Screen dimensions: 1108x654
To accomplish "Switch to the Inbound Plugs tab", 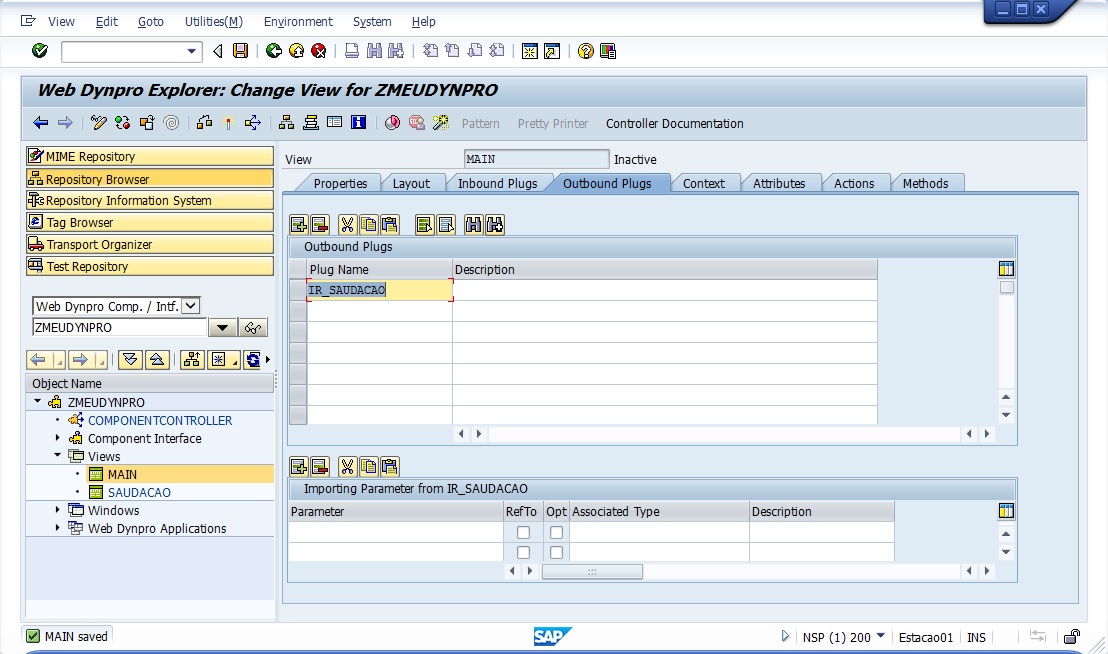I will click(x=497, y=184).
